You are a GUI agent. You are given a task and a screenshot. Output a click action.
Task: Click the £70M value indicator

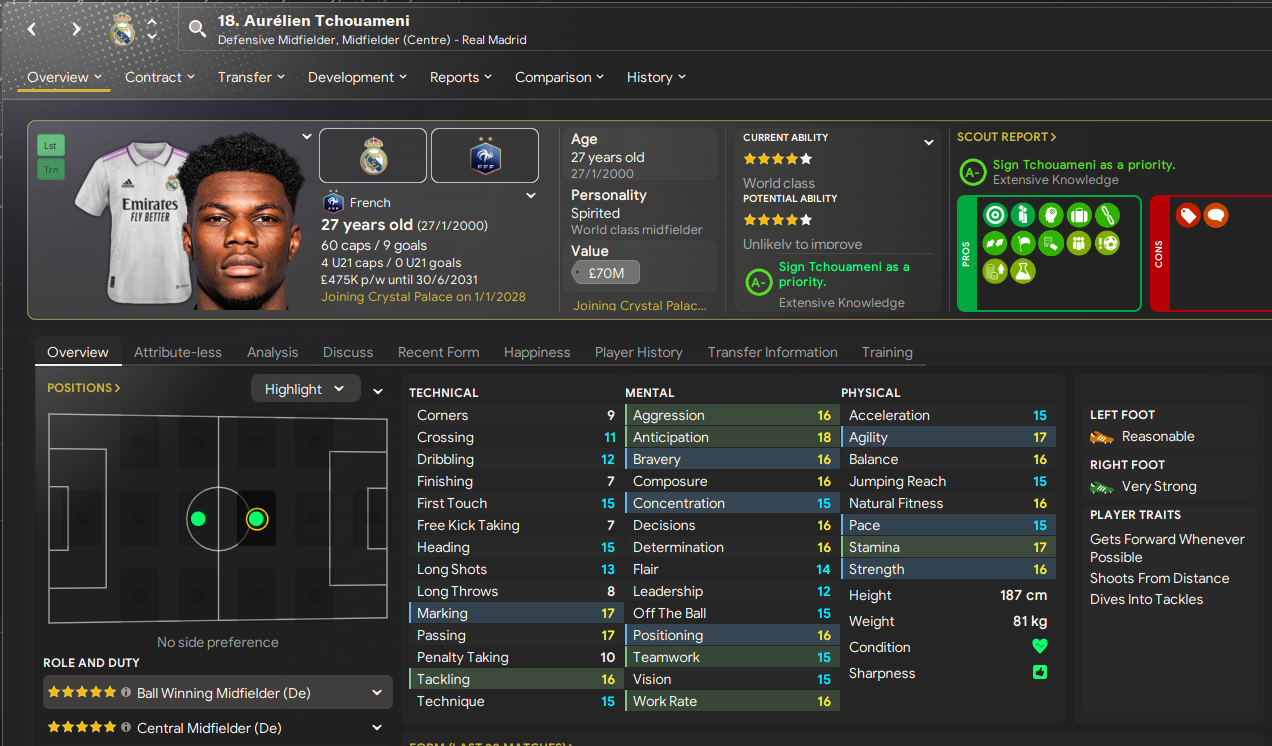[605, 272]
